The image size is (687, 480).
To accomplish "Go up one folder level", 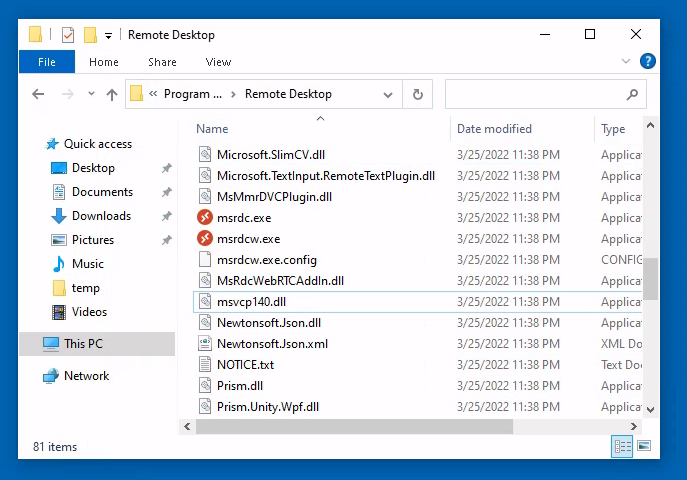I will 112,94.
